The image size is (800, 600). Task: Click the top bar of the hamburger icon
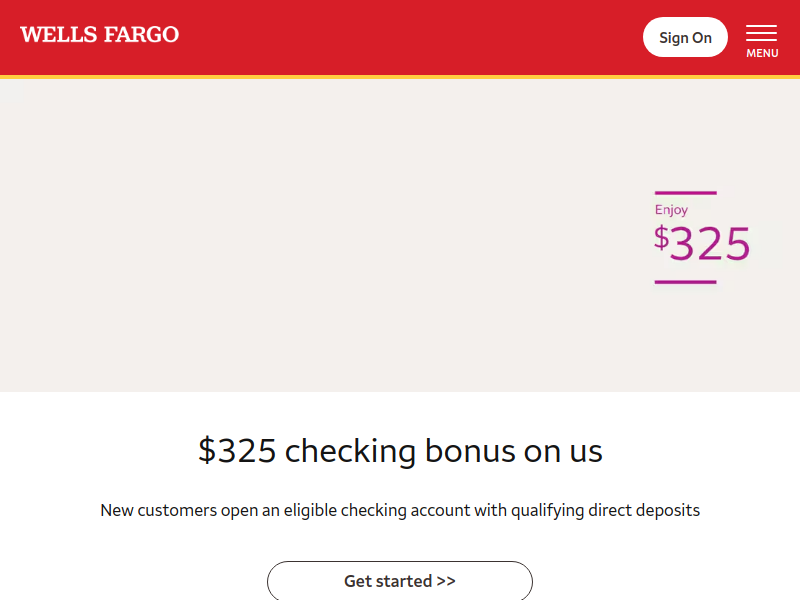click(x=761, y=26)
